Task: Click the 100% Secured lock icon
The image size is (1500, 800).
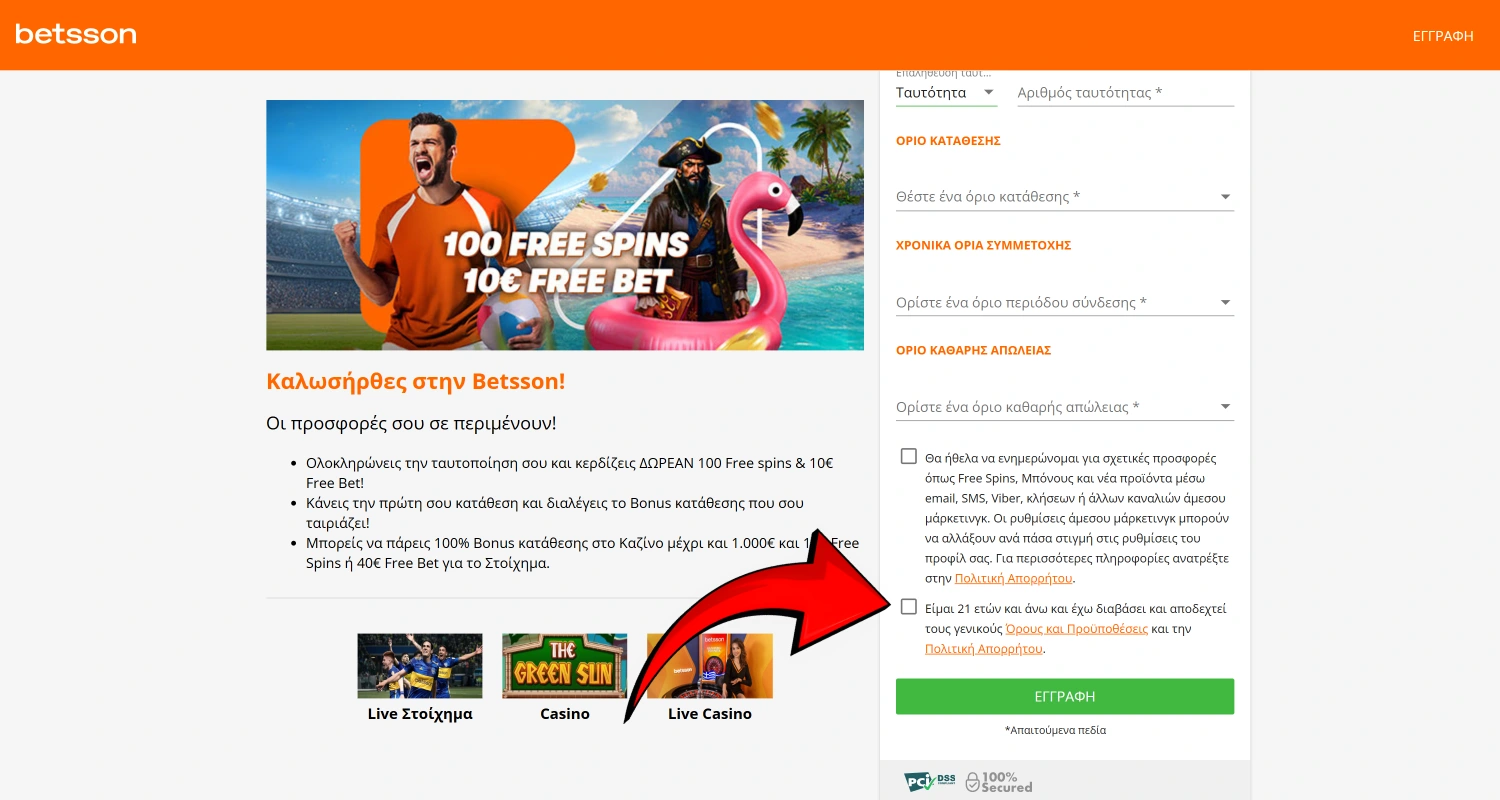Action: coord(972,782)
